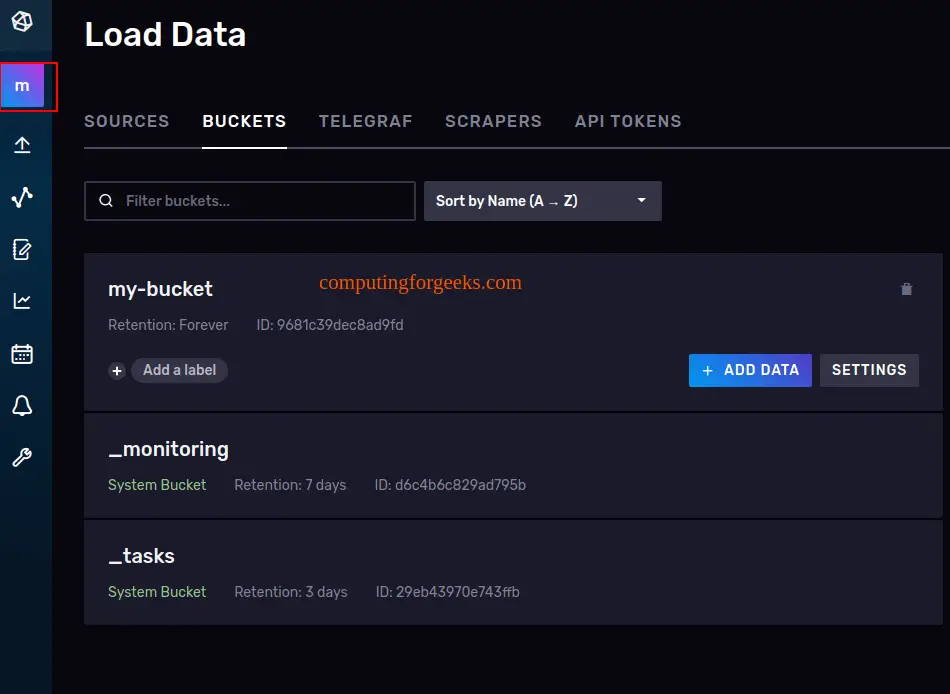The image size is (950, 694).
Task: Click the search magnifier in filter box
Action: [x=106, y=201]
